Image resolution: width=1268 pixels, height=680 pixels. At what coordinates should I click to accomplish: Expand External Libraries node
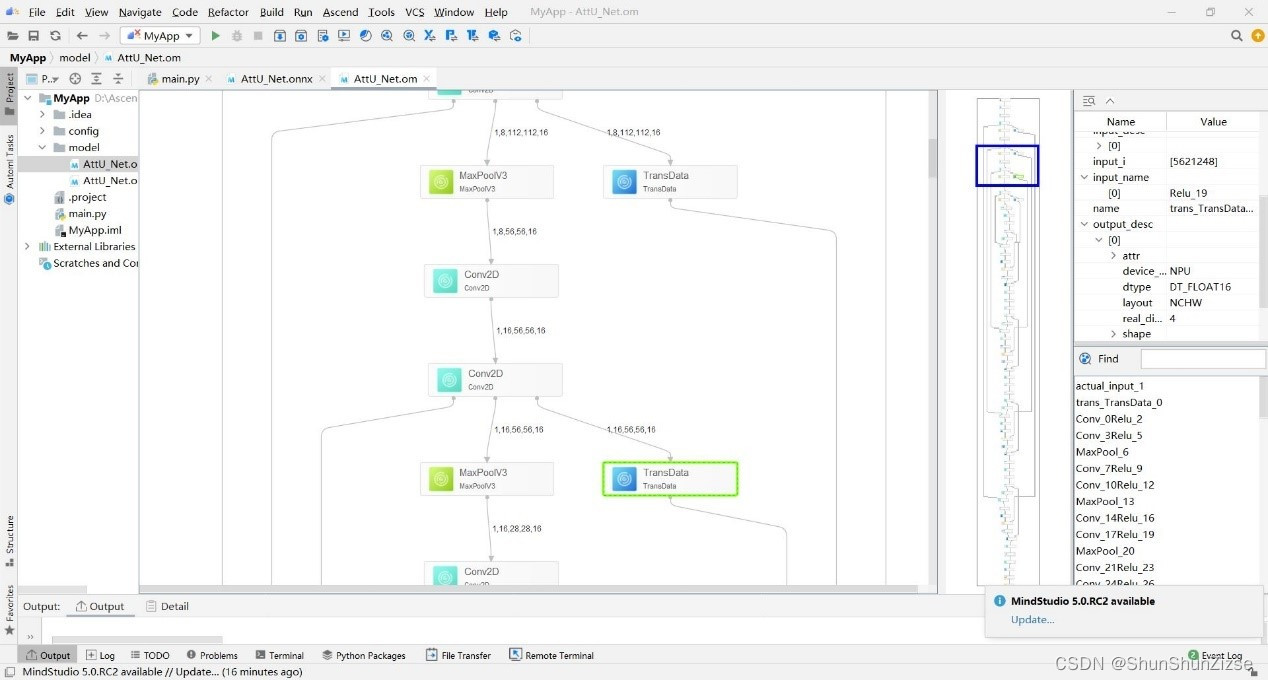coord(28,247)
